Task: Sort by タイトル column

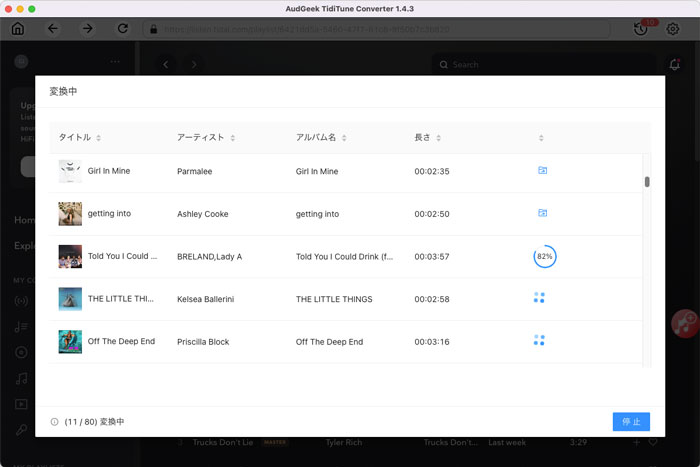Action: [x=99, y=138]
